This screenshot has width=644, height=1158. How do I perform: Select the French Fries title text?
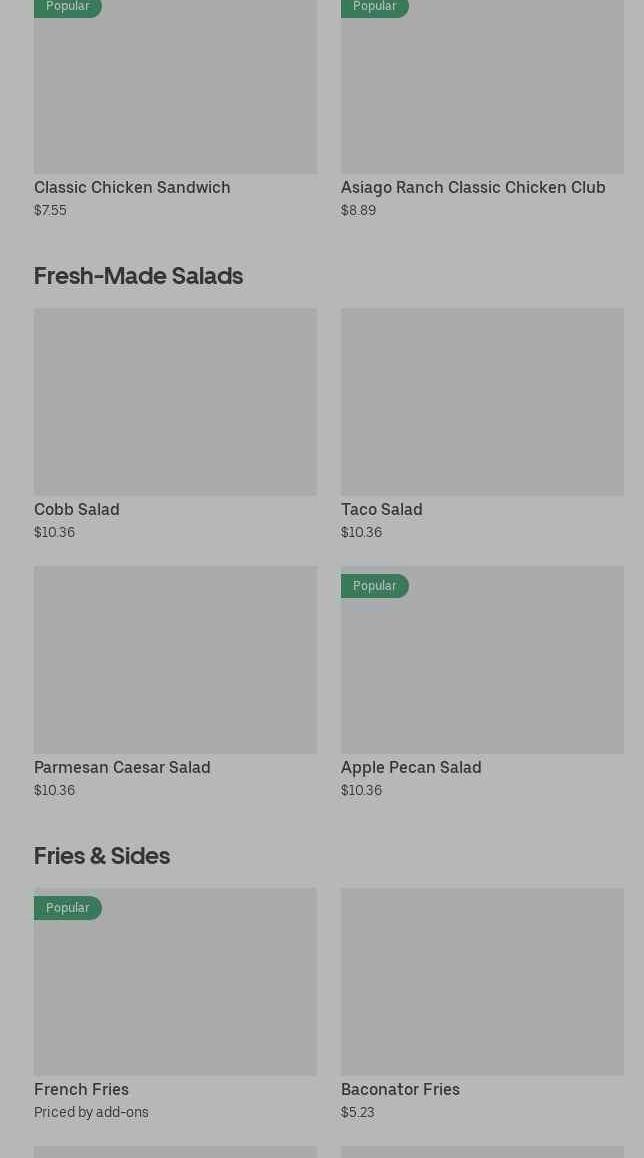tap(81, 1089)
